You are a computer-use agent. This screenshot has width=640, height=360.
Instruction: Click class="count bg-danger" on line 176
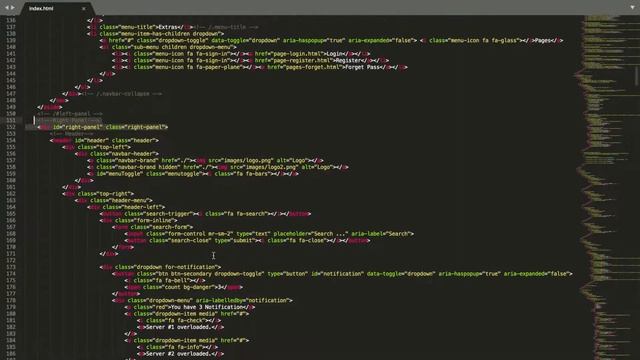176,287
